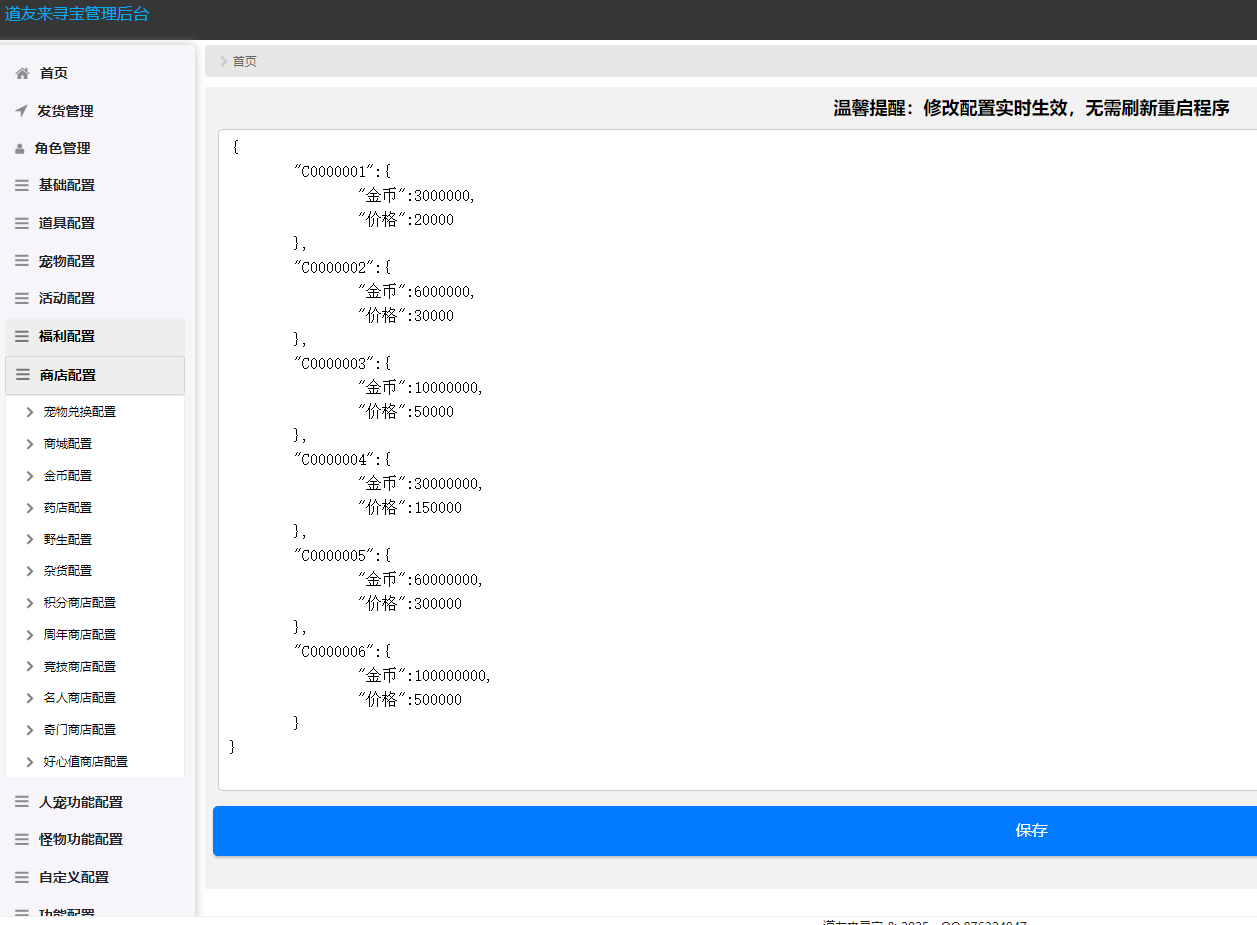
Task: Click the list icon beside 怪物功能配置
Action: (22, 839)
